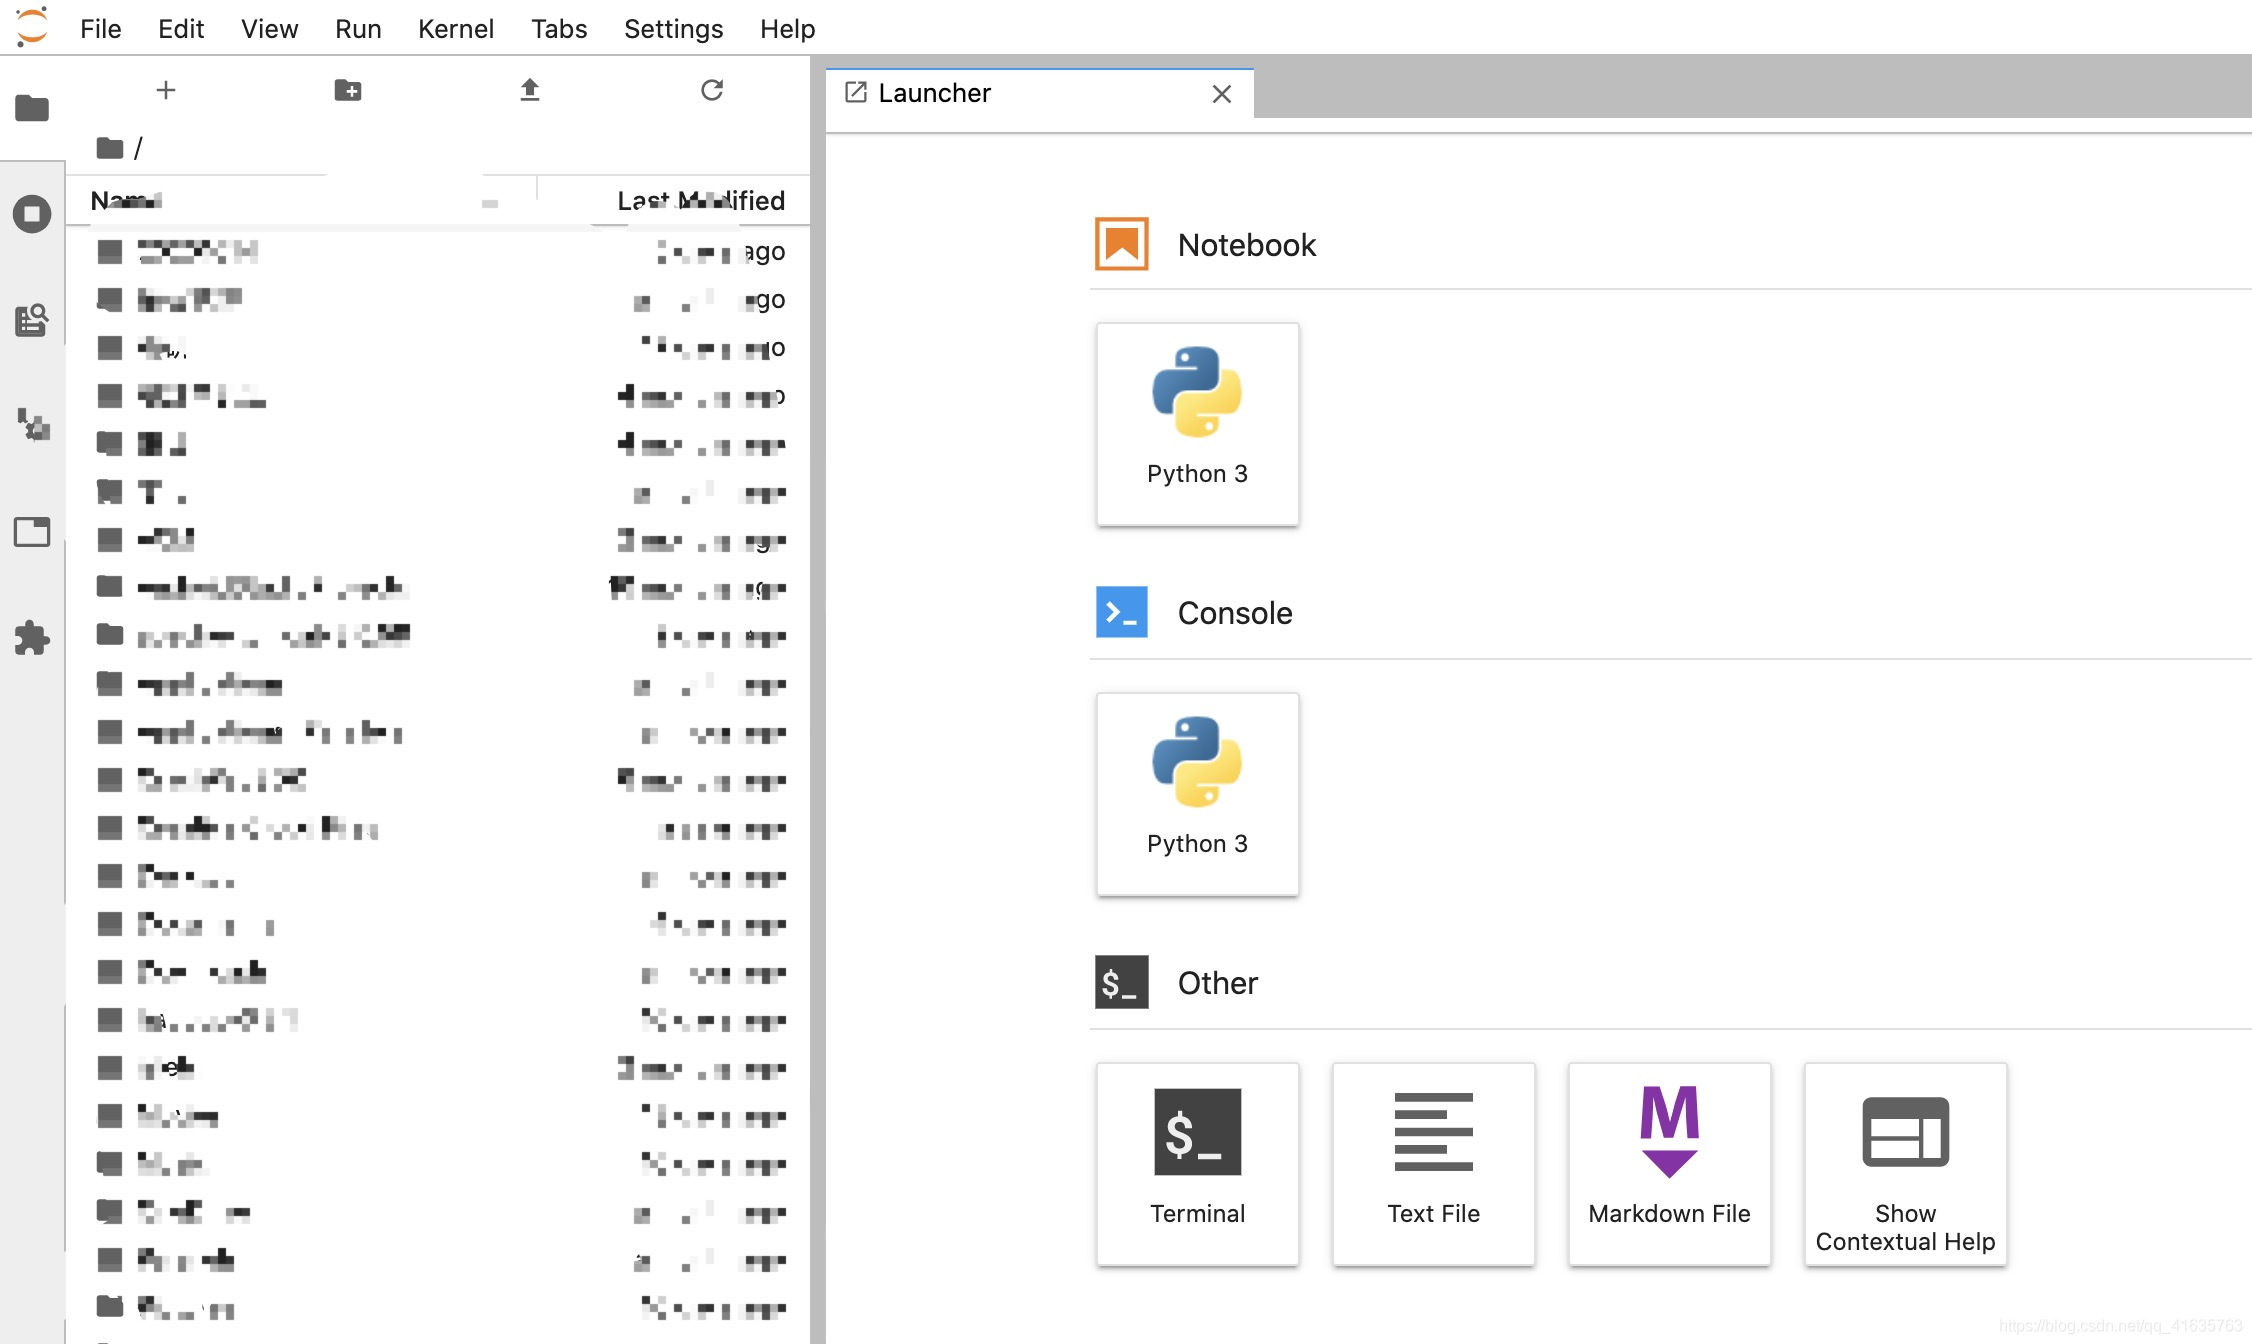The image size is (2252, 1344).
Task: Open the File Browser sidebar tab
Action: pos(32,107)
